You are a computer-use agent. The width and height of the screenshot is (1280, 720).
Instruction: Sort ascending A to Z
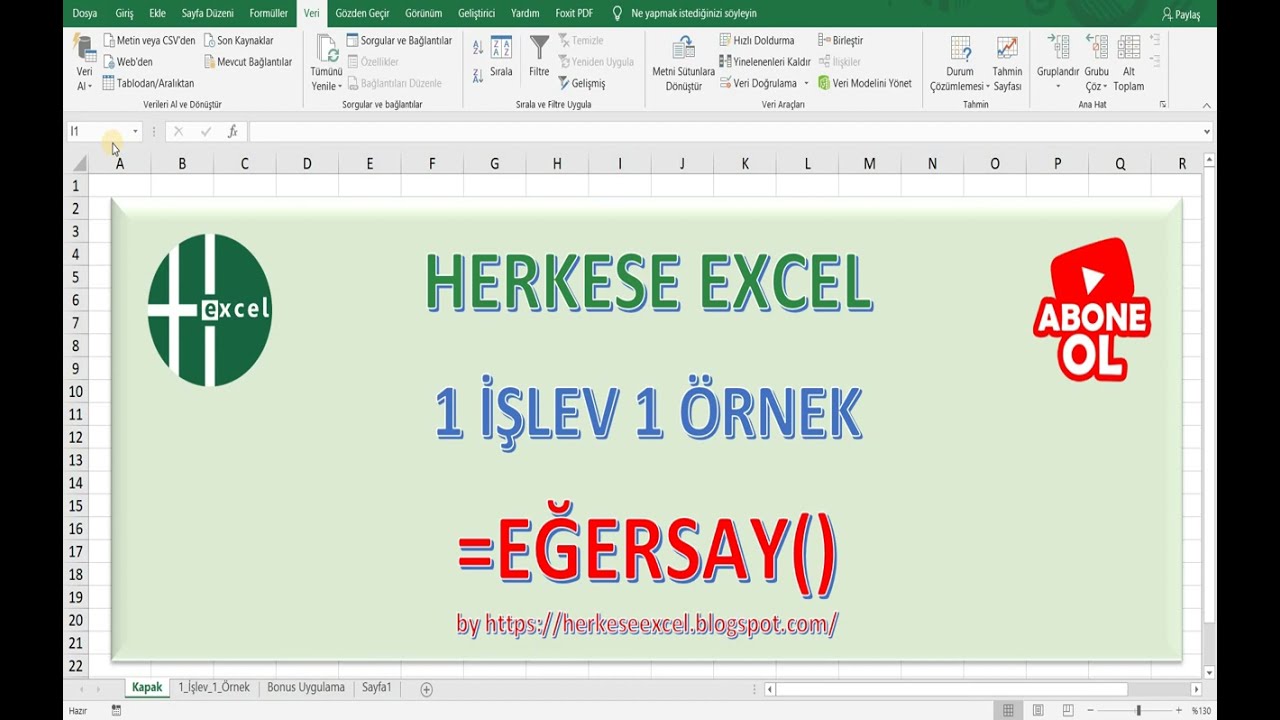coord(478,46)
